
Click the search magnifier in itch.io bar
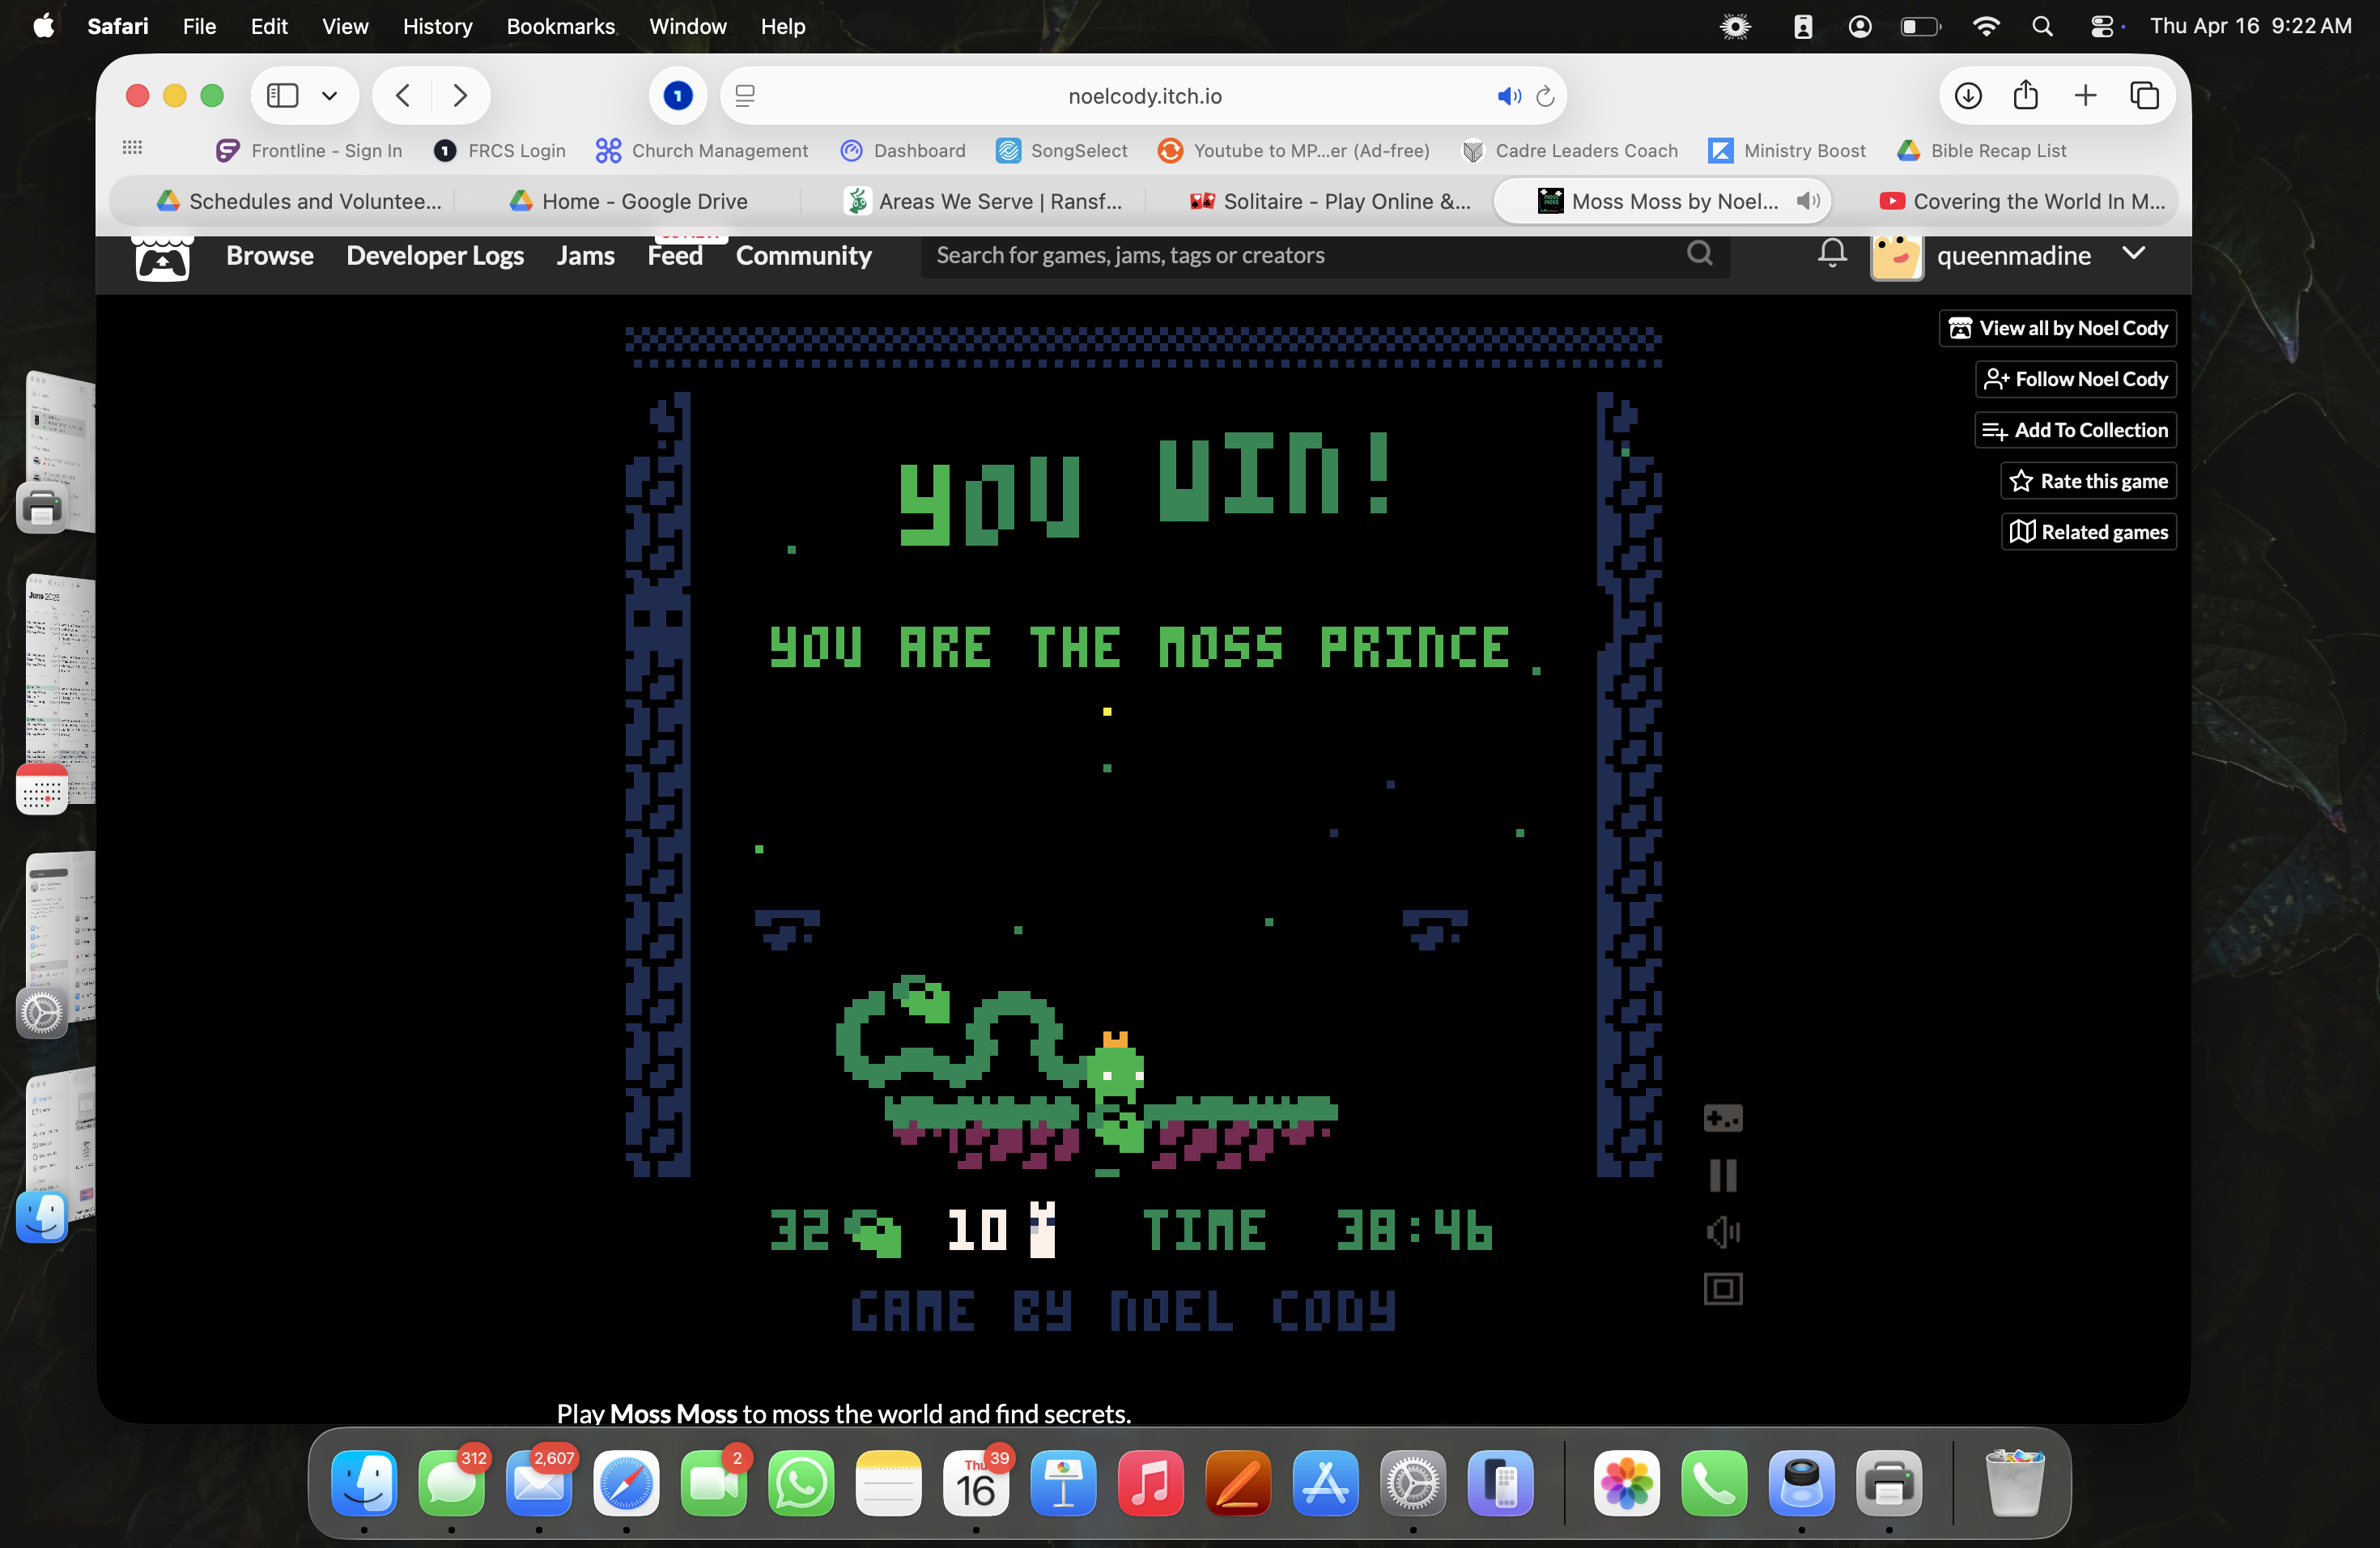coord(1699,254)
